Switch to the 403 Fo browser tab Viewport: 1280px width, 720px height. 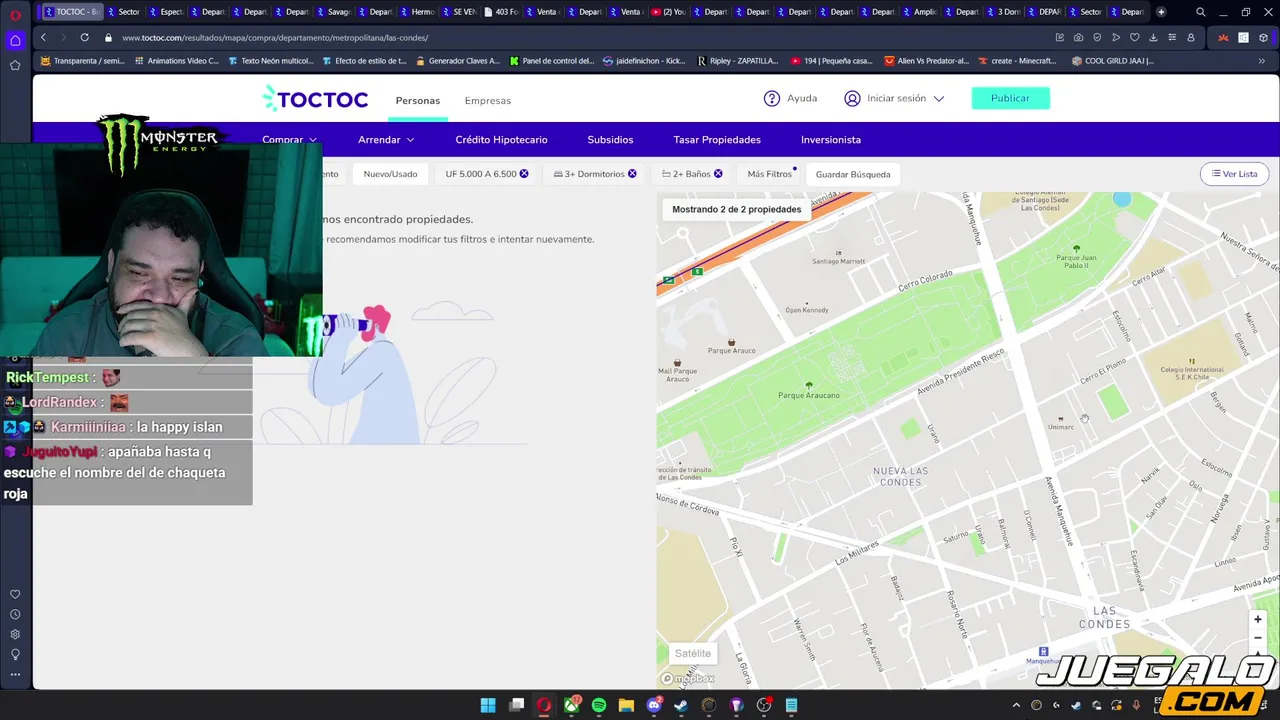(501, 12)
